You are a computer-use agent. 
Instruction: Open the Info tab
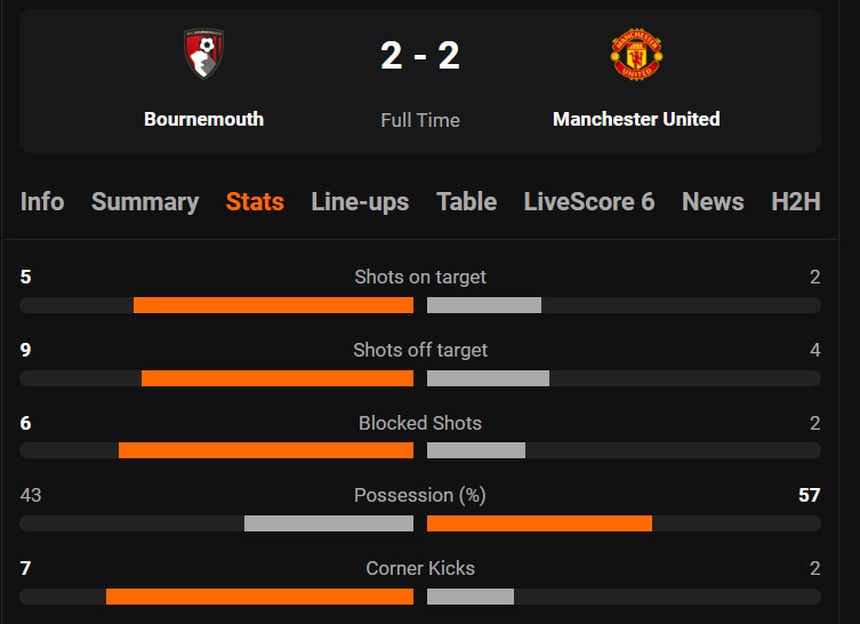pos(42,202)
